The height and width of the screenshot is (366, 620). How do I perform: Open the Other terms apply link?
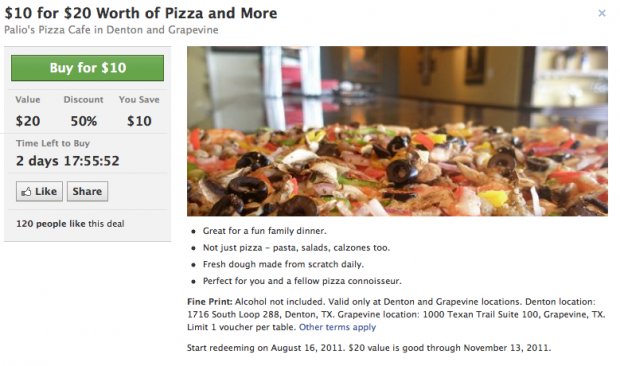pyautogui.click(x=337, y=327)
